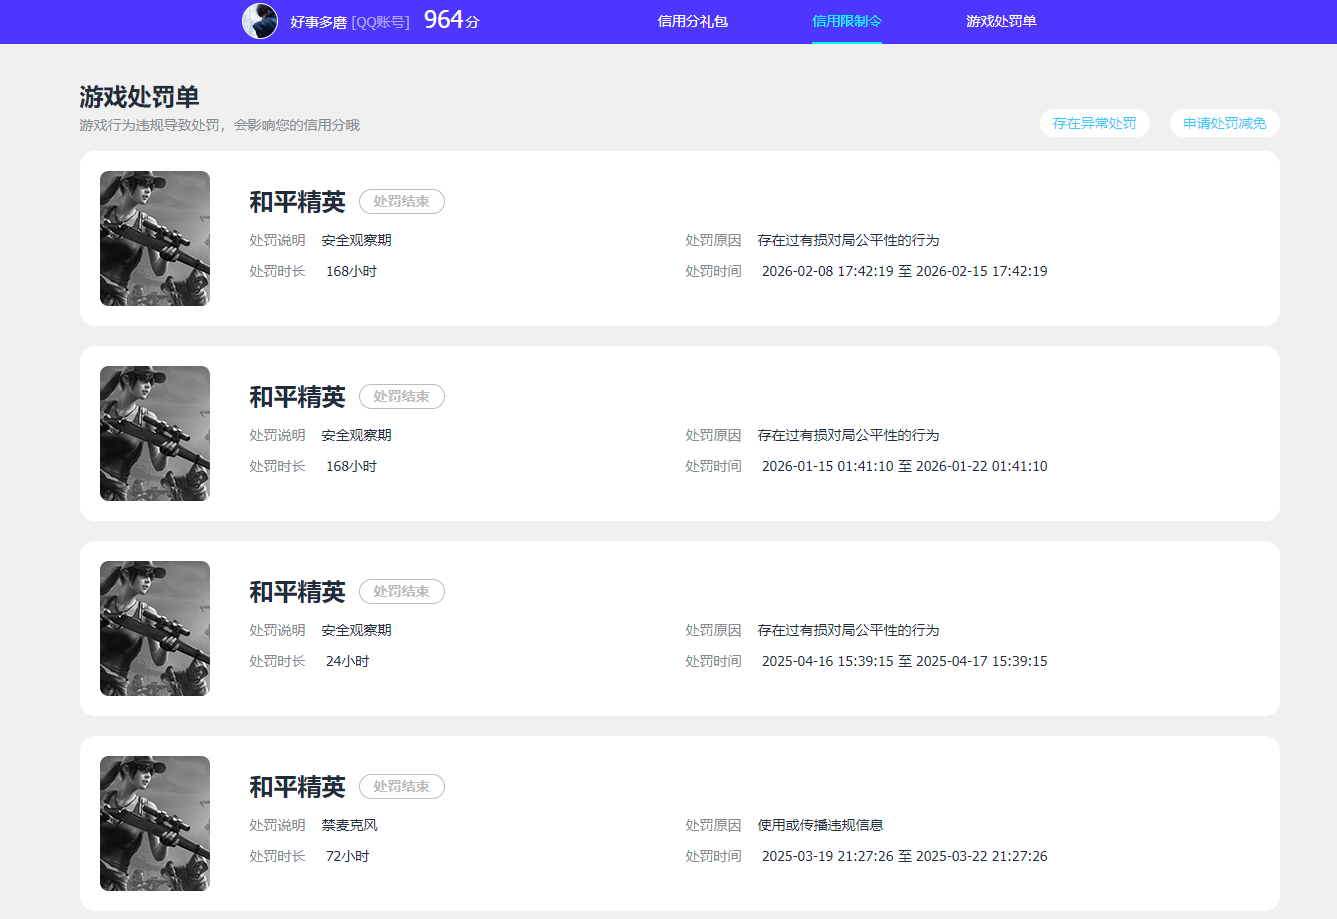
Task: Click the 处罚结束 badge on the 禁麦克风 record
Action: coord(401,786)
